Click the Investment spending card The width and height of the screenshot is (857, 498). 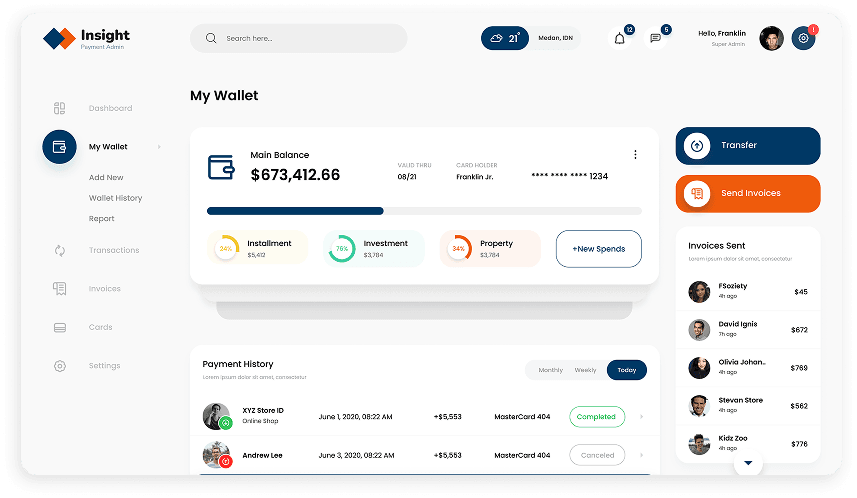pos(373,249)
